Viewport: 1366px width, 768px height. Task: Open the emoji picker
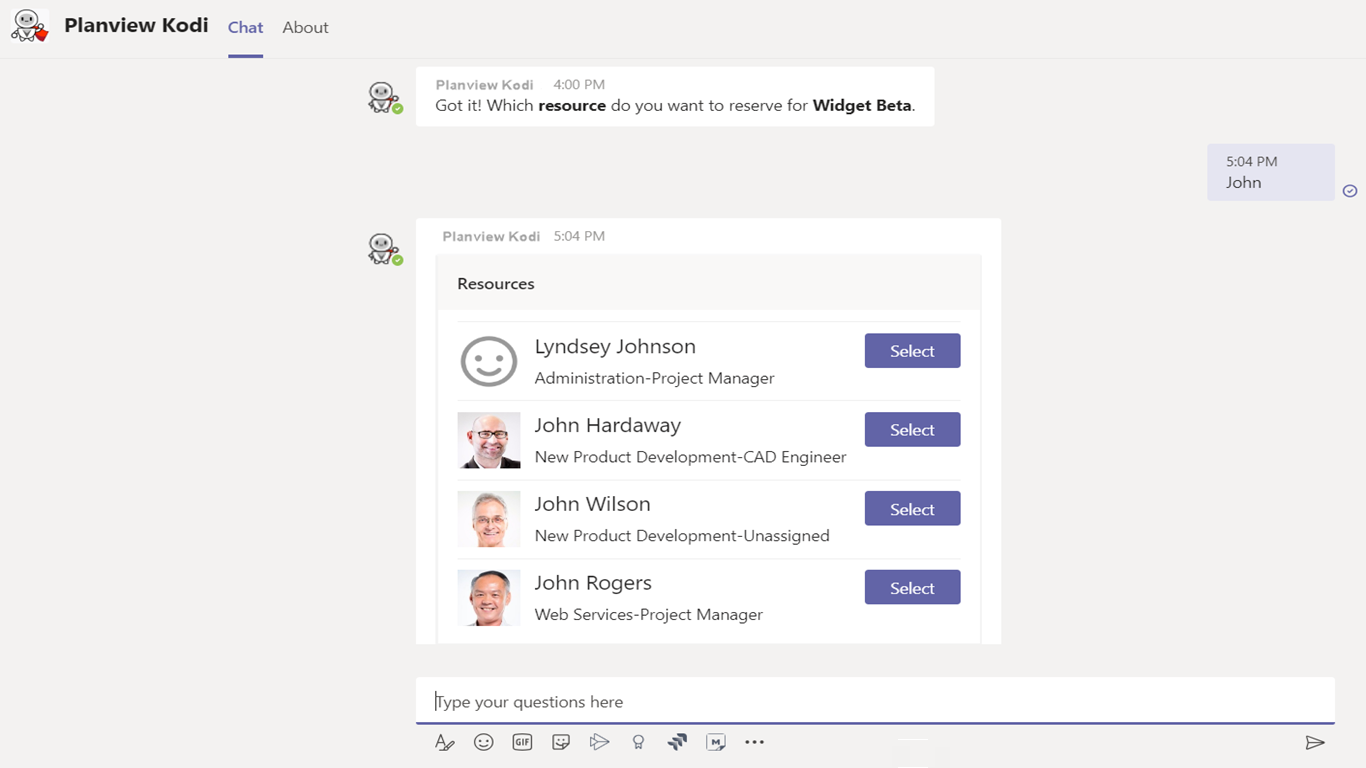pyautogui.click(x=484, y=742)
